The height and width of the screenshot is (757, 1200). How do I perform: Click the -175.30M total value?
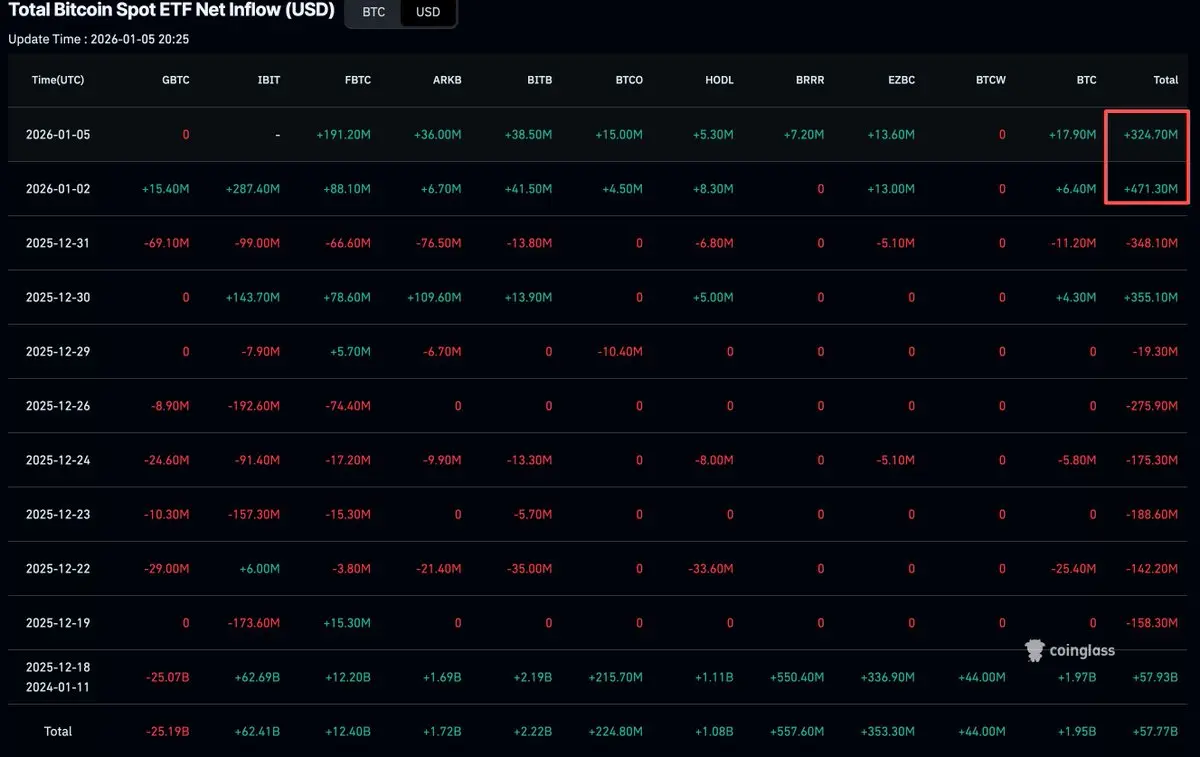pos(1151,460)
